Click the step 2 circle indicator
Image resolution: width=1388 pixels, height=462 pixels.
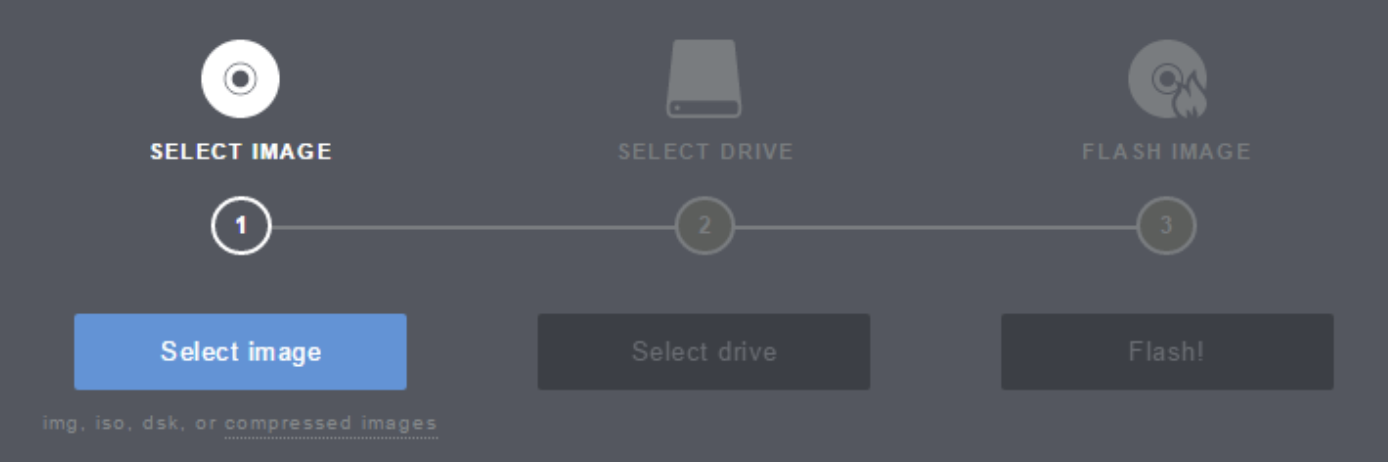[x=704, y=226]
